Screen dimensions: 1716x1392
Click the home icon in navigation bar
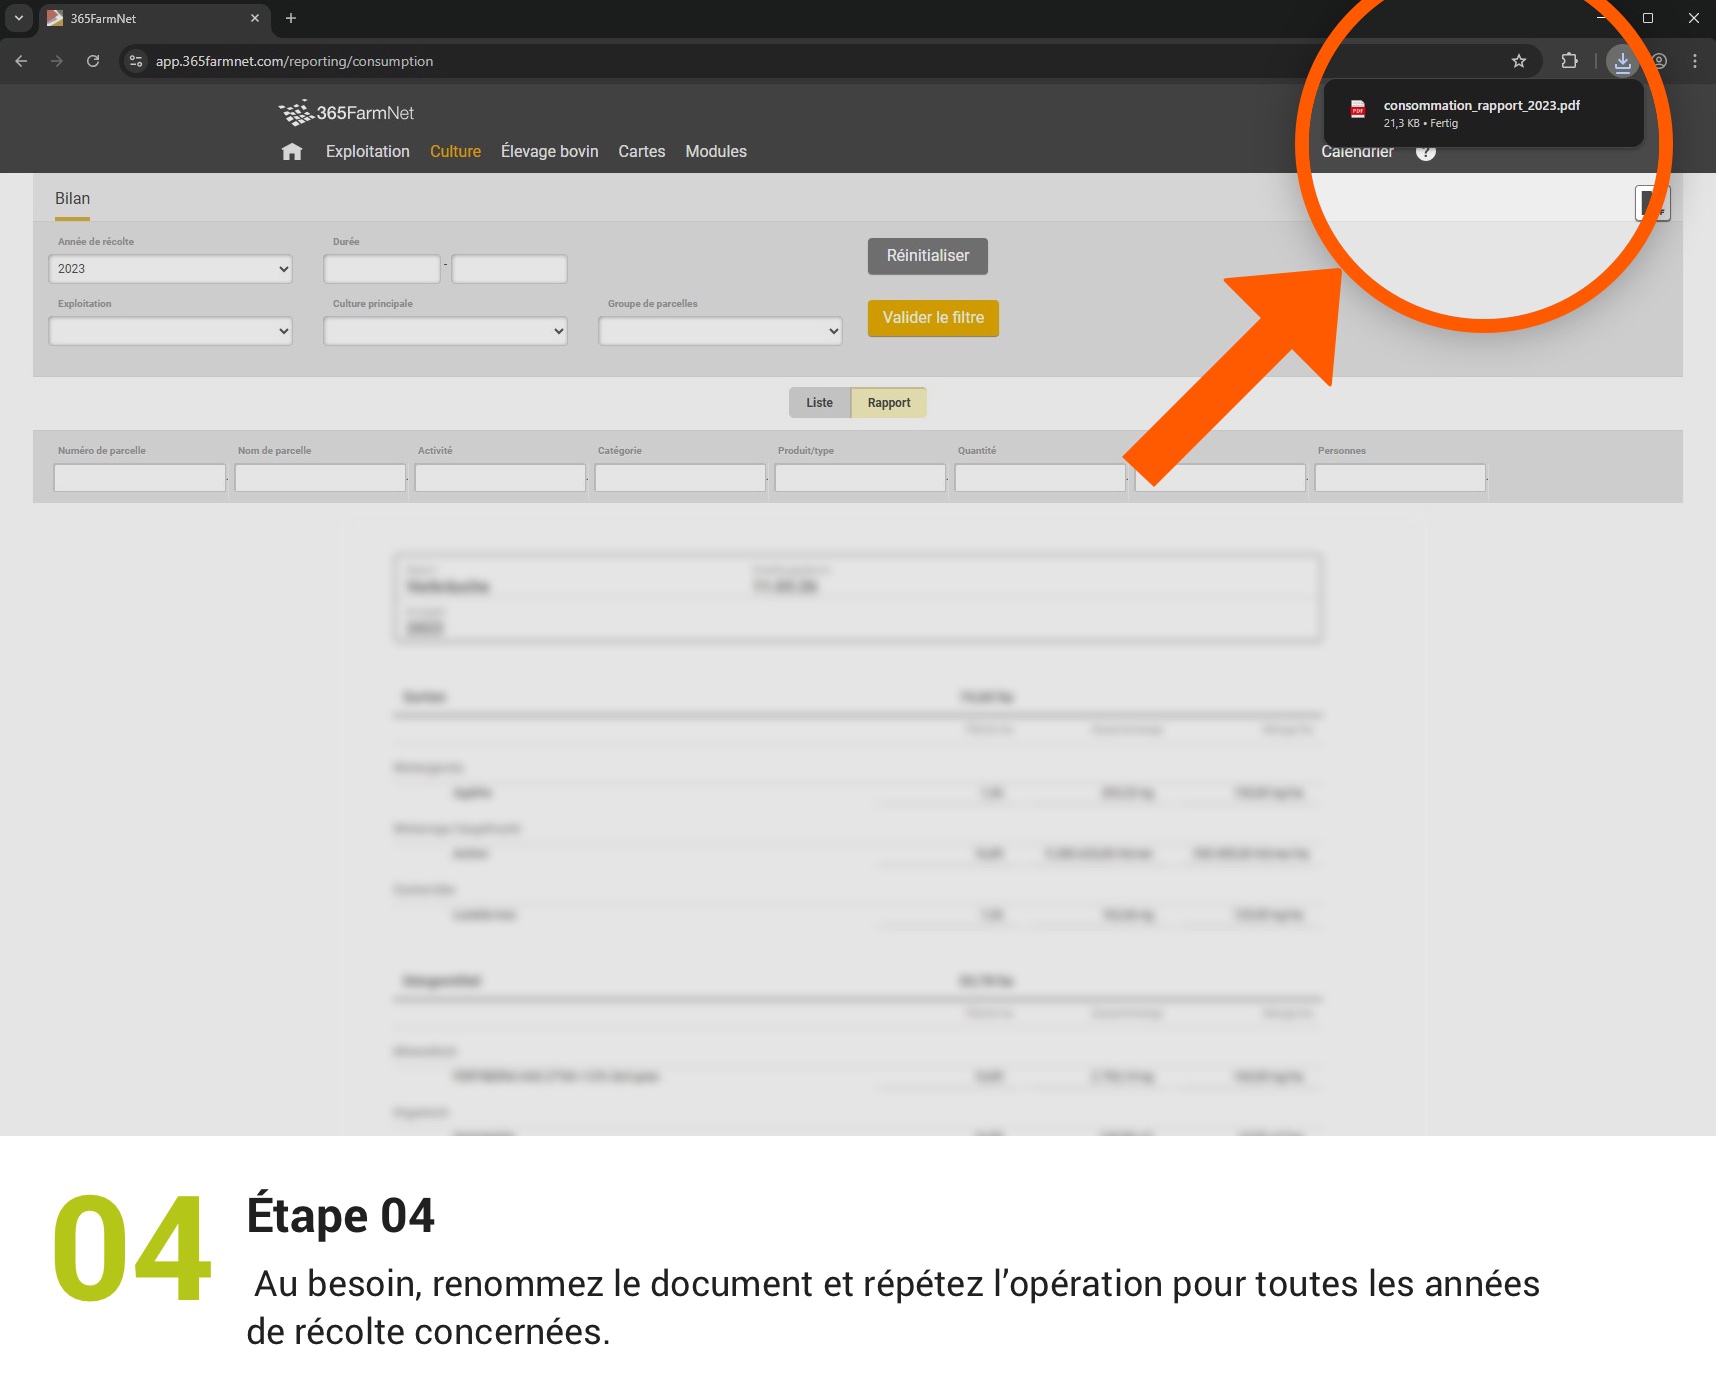(x=292, y=152)
